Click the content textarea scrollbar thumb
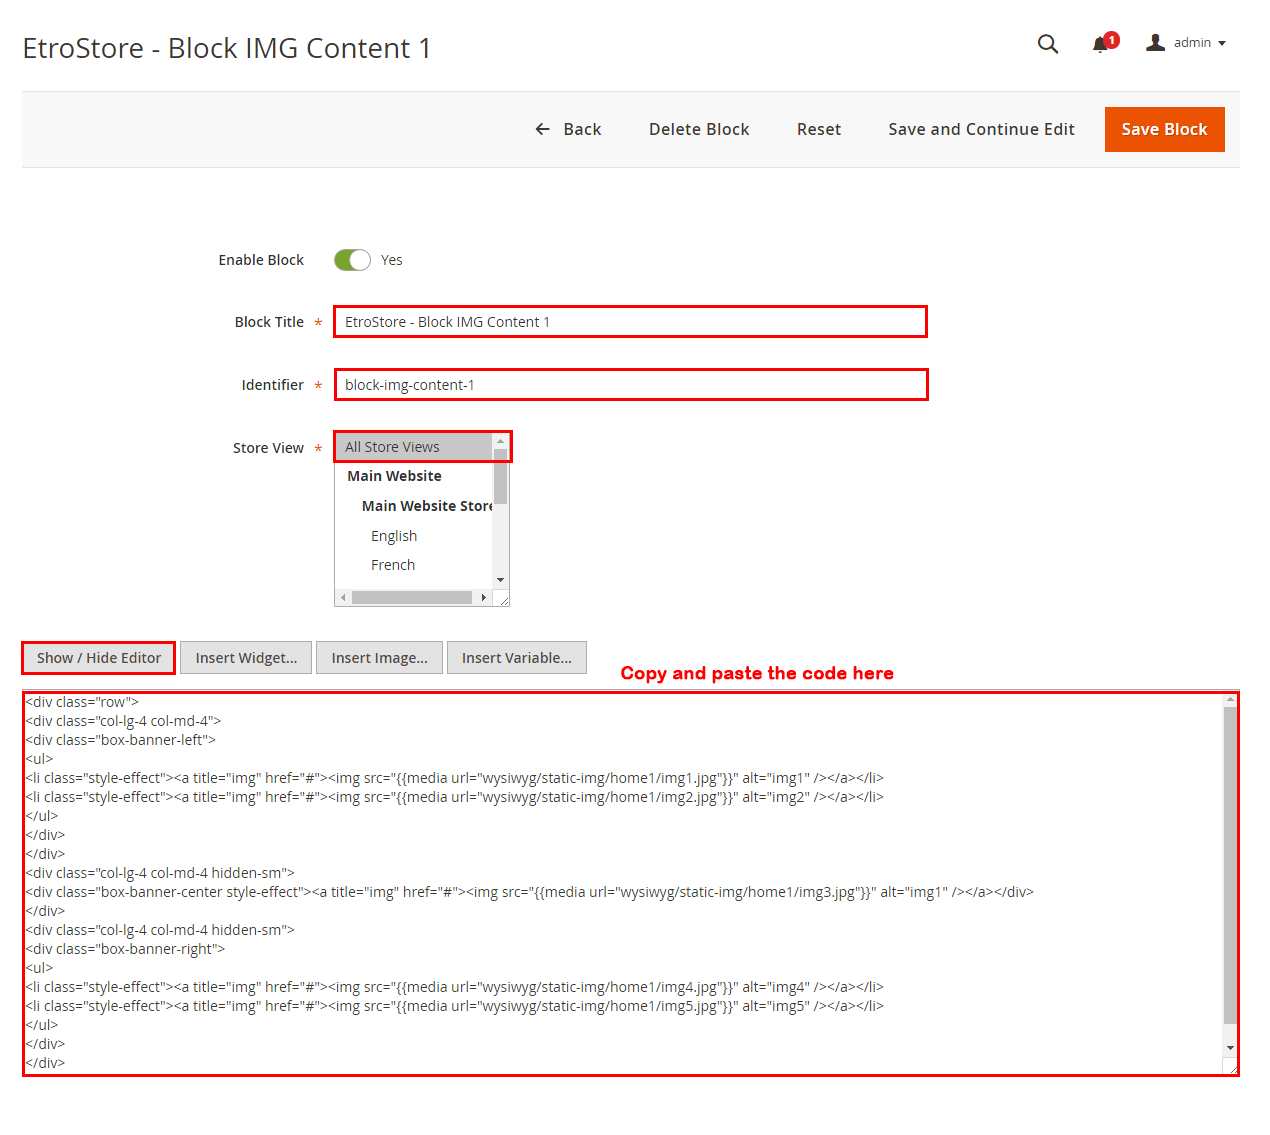 click(x=1230, y=866)
